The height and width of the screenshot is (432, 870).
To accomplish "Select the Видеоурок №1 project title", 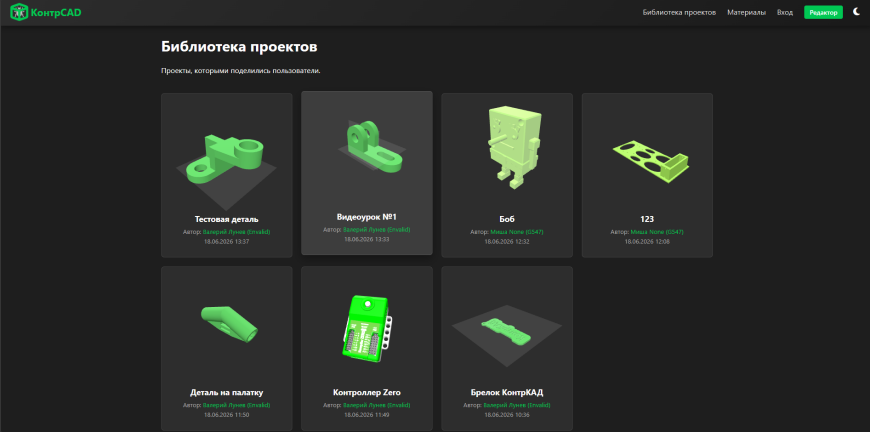I will click(367, 217).
